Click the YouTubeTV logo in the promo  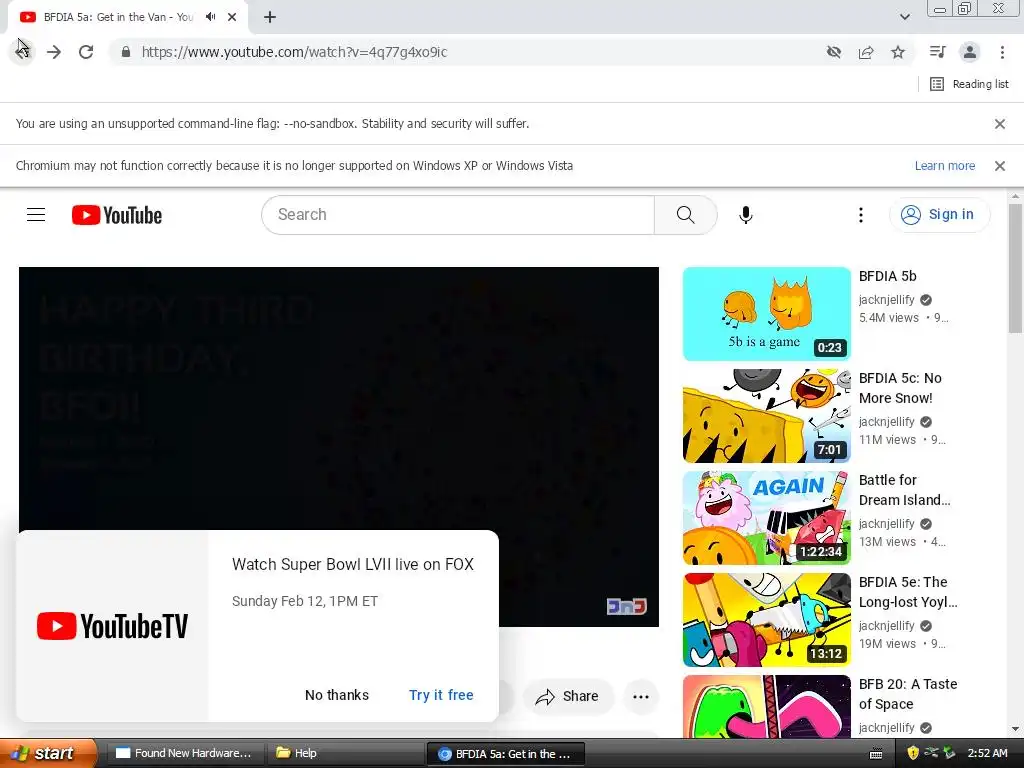click(x=112, y=626)
